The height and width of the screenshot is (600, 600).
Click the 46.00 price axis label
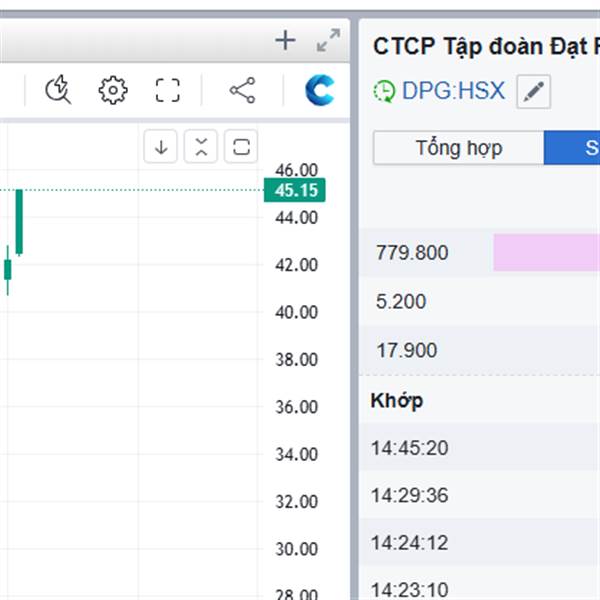[297, 170]
